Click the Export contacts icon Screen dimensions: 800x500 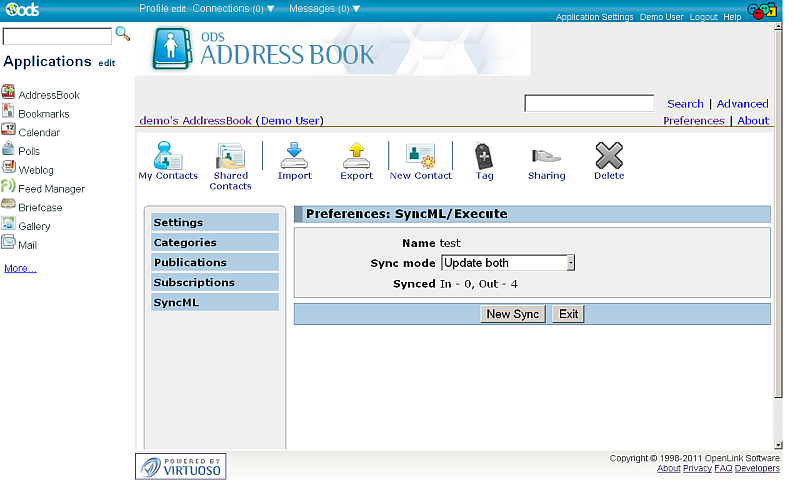[x=356, y=156]
